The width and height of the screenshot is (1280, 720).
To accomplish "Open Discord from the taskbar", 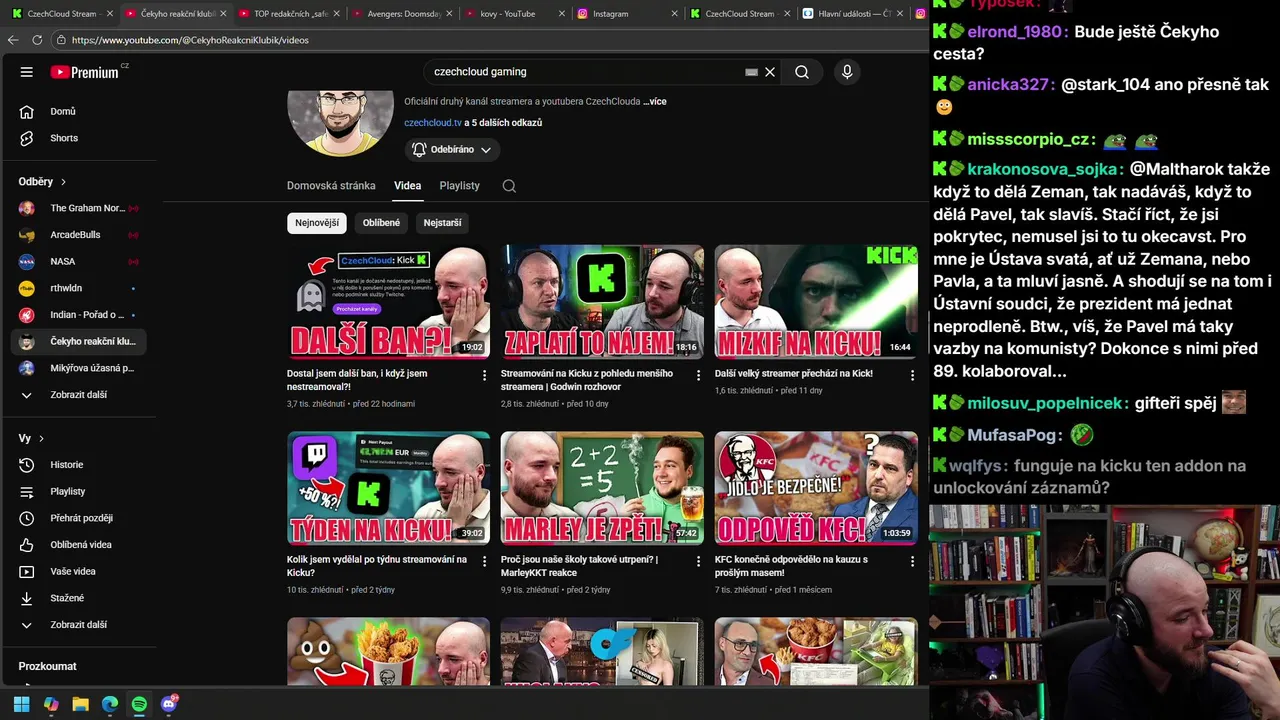I will click(x=168, y=704).
